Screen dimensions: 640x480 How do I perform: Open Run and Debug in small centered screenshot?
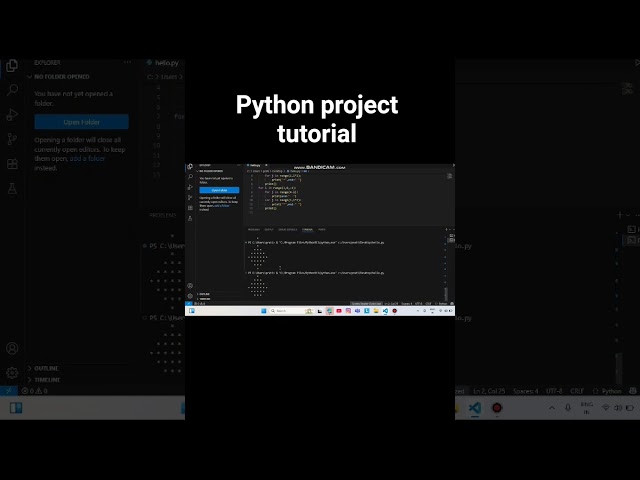[190, 187]
